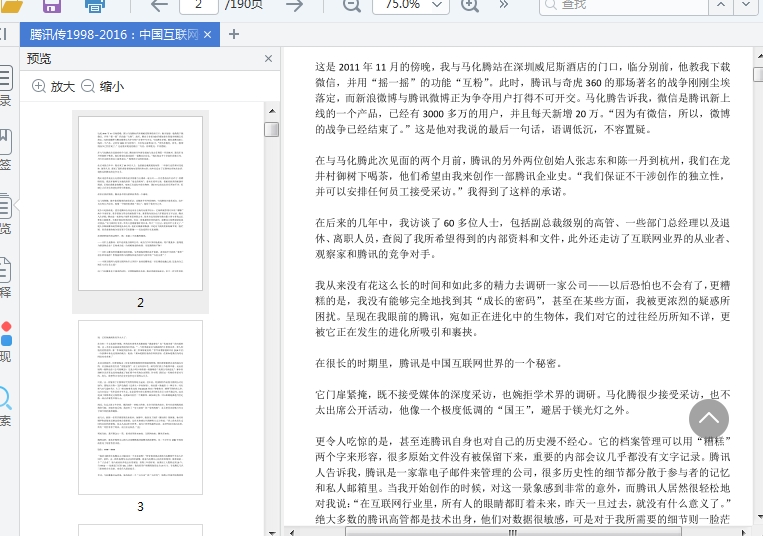Jump to top with round arrow button
This screenshot has height=536, width=763.
click(708, 419)
